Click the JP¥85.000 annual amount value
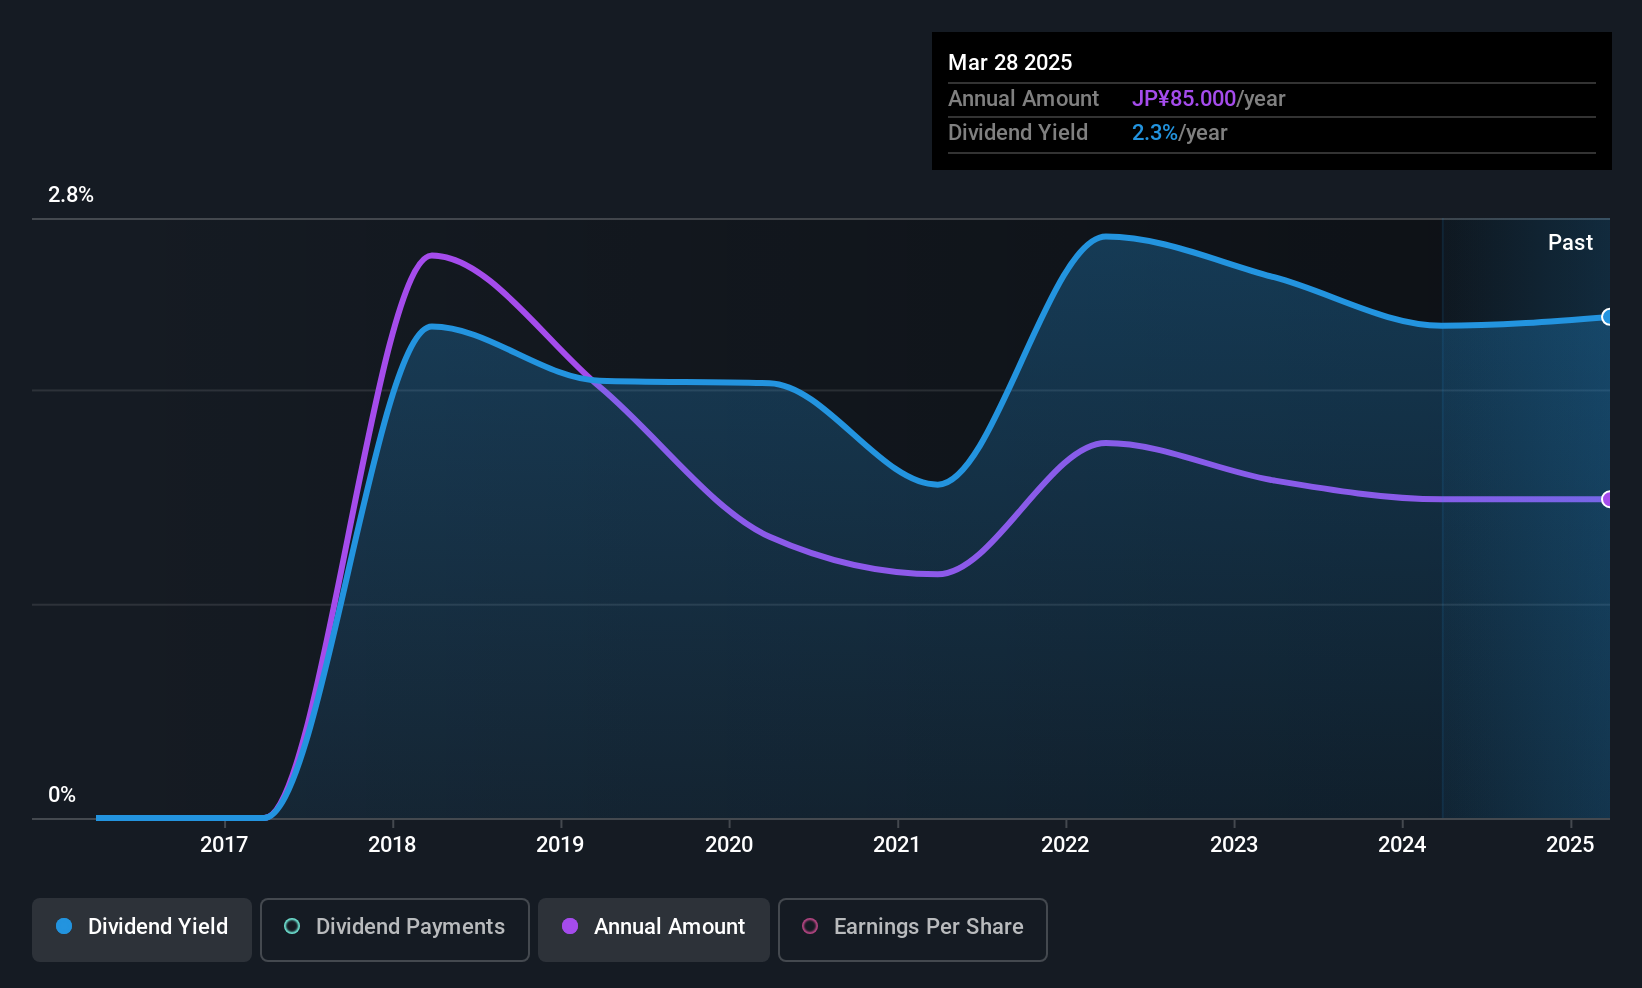Screen dimensions: 1642x988 tap(1184, 99)
